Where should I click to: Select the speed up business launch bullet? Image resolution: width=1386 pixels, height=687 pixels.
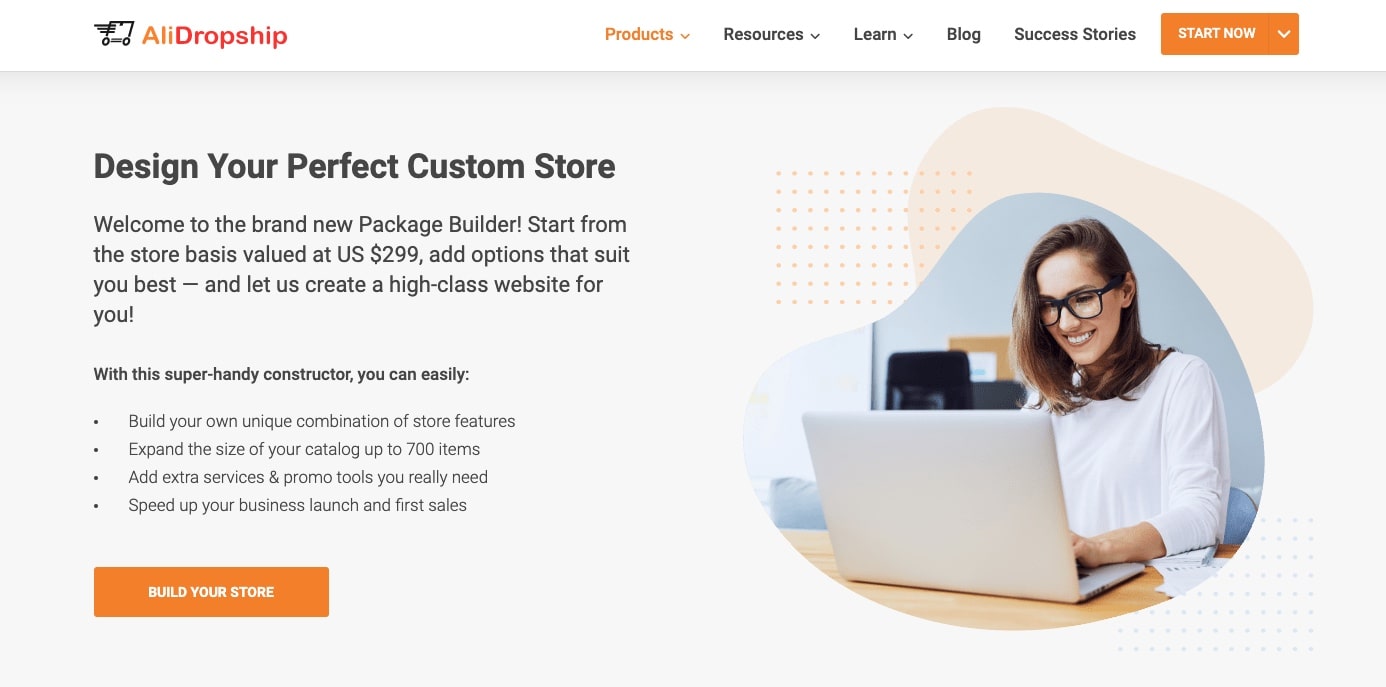pyautogui.click(x=297, y=505)
